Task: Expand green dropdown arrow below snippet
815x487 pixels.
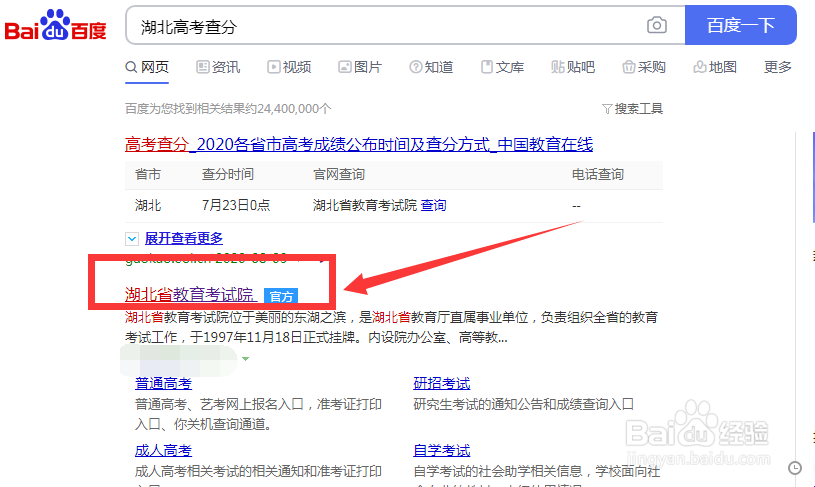Action: [x=245, y=359]
